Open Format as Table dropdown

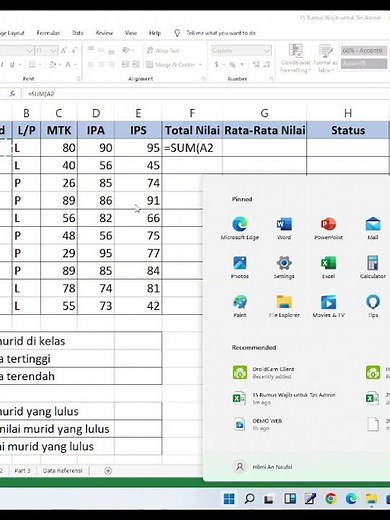click(x=325, y=58)
